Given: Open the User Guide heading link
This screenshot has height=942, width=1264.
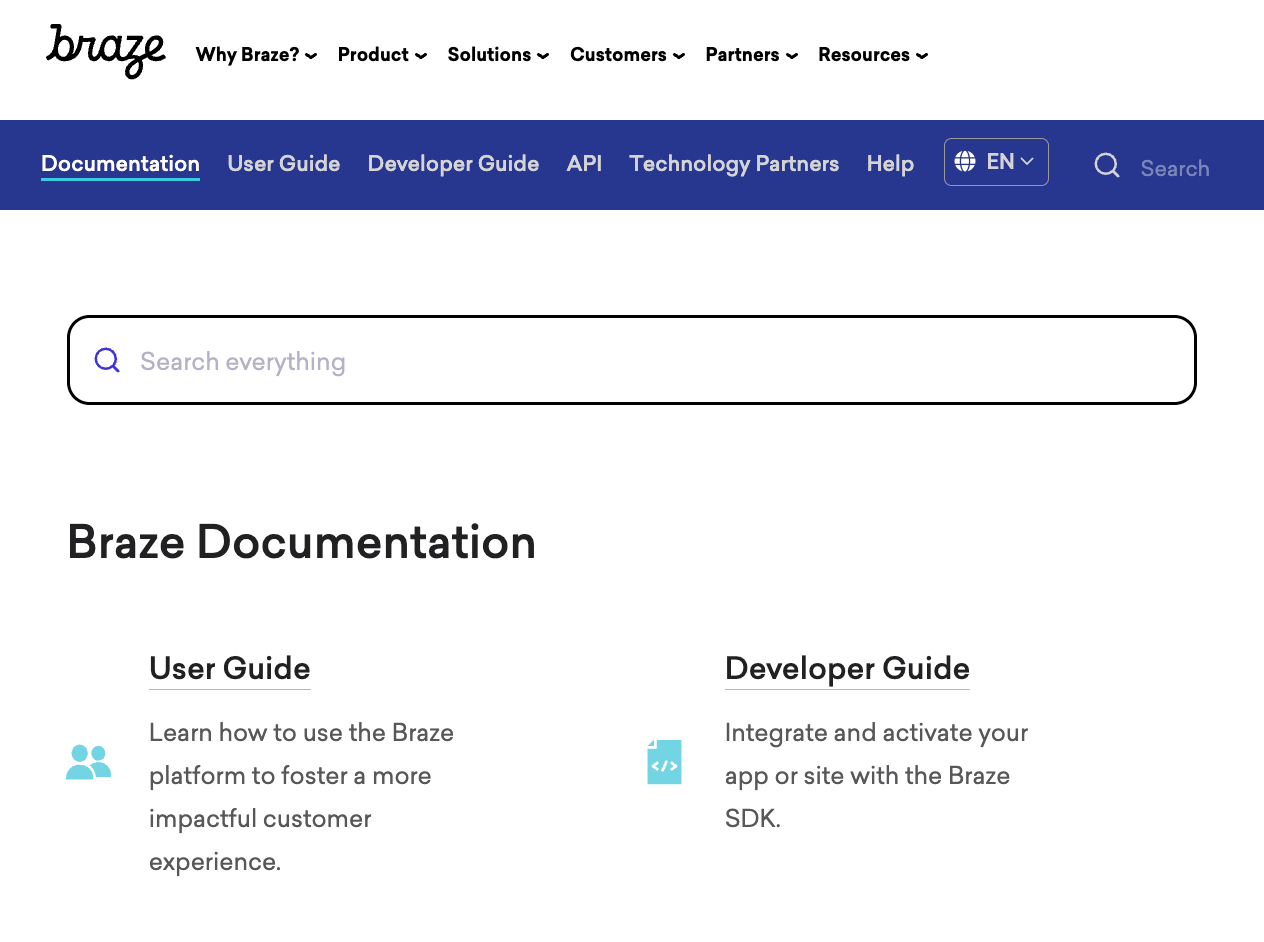Looking at the screenshot, I should point(230,668).
